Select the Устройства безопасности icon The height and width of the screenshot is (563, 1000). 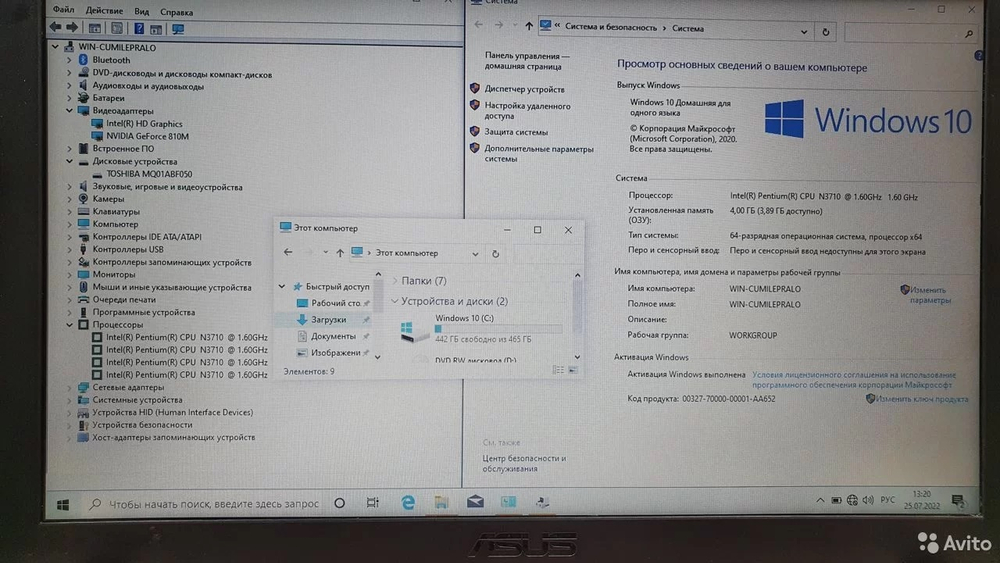(83, 425)
